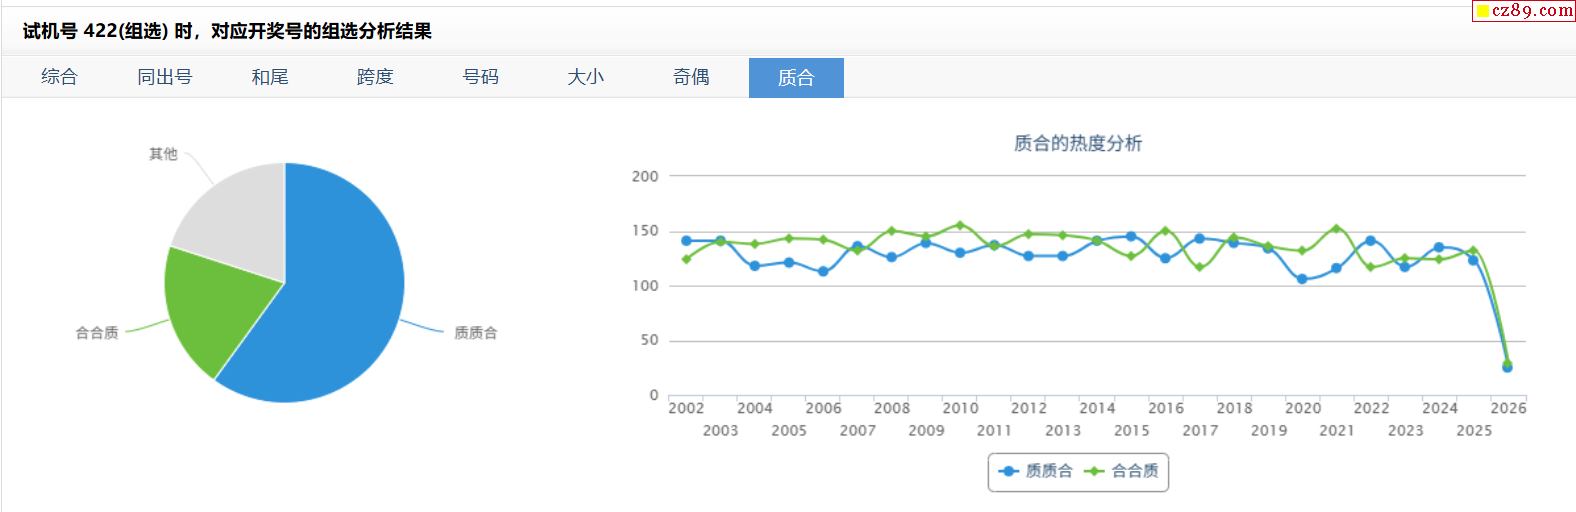Click the 2002 blue data point

click(x=686, y=241)
